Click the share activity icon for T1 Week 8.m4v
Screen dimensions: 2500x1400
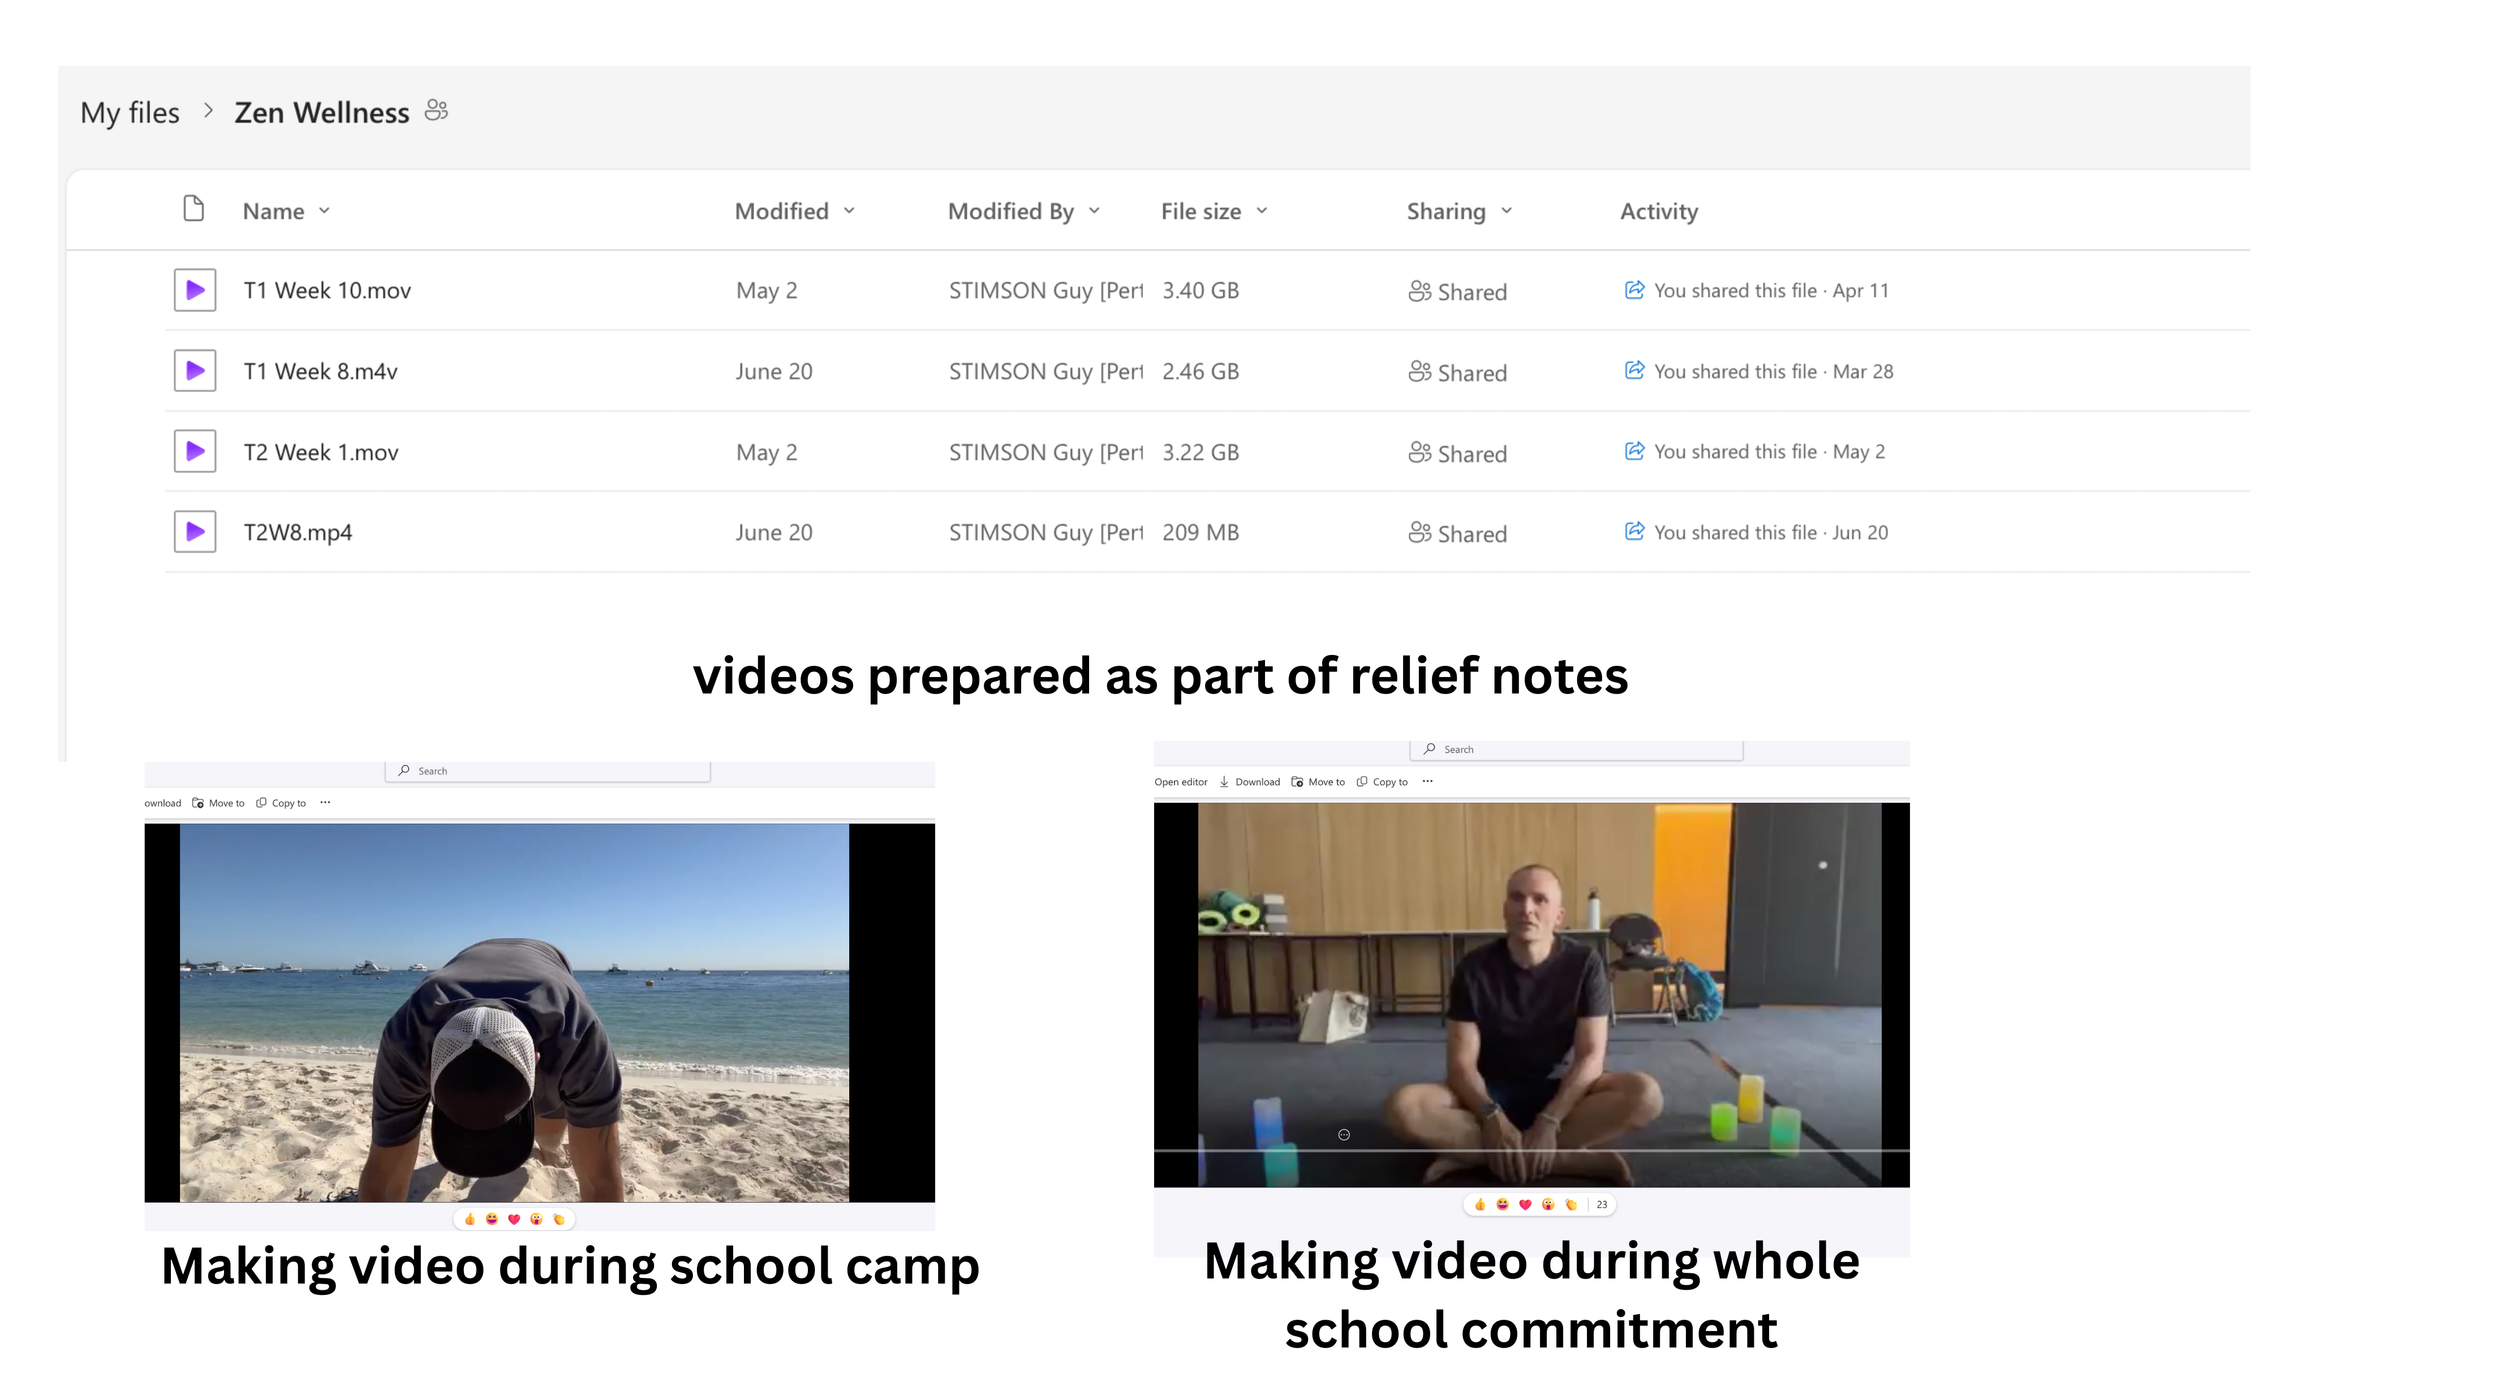(x=1634, y=371)
